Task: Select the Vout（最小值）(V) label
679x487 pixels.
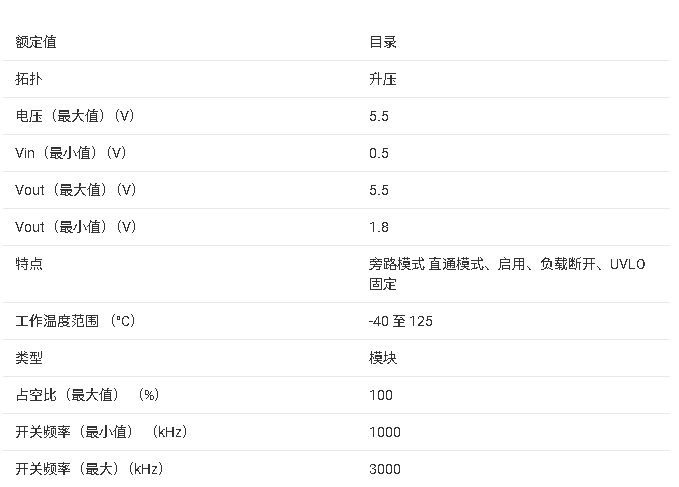Action: pyautogui.click(x=76, y=227)
